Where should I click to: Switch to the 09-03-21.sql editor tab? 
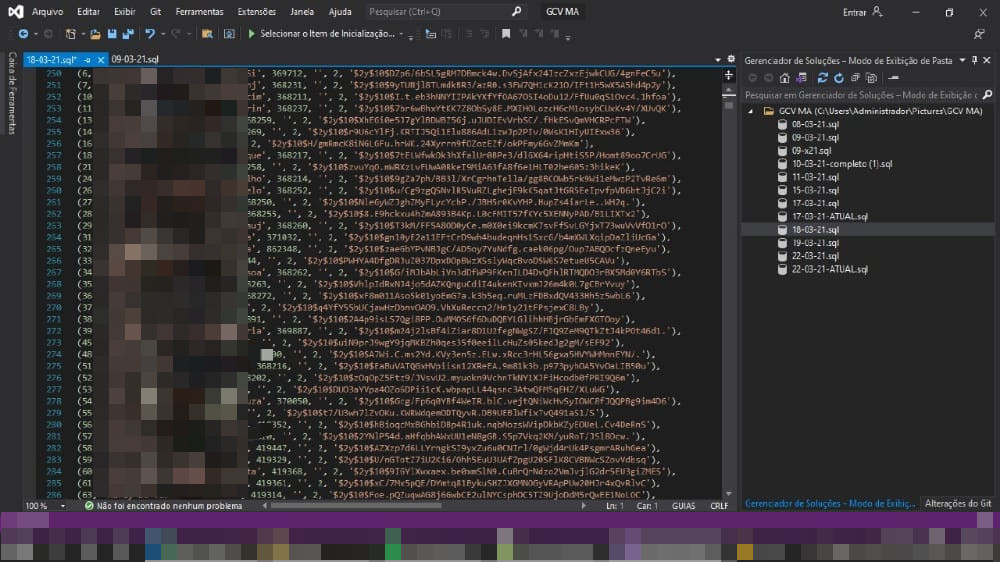135,59
